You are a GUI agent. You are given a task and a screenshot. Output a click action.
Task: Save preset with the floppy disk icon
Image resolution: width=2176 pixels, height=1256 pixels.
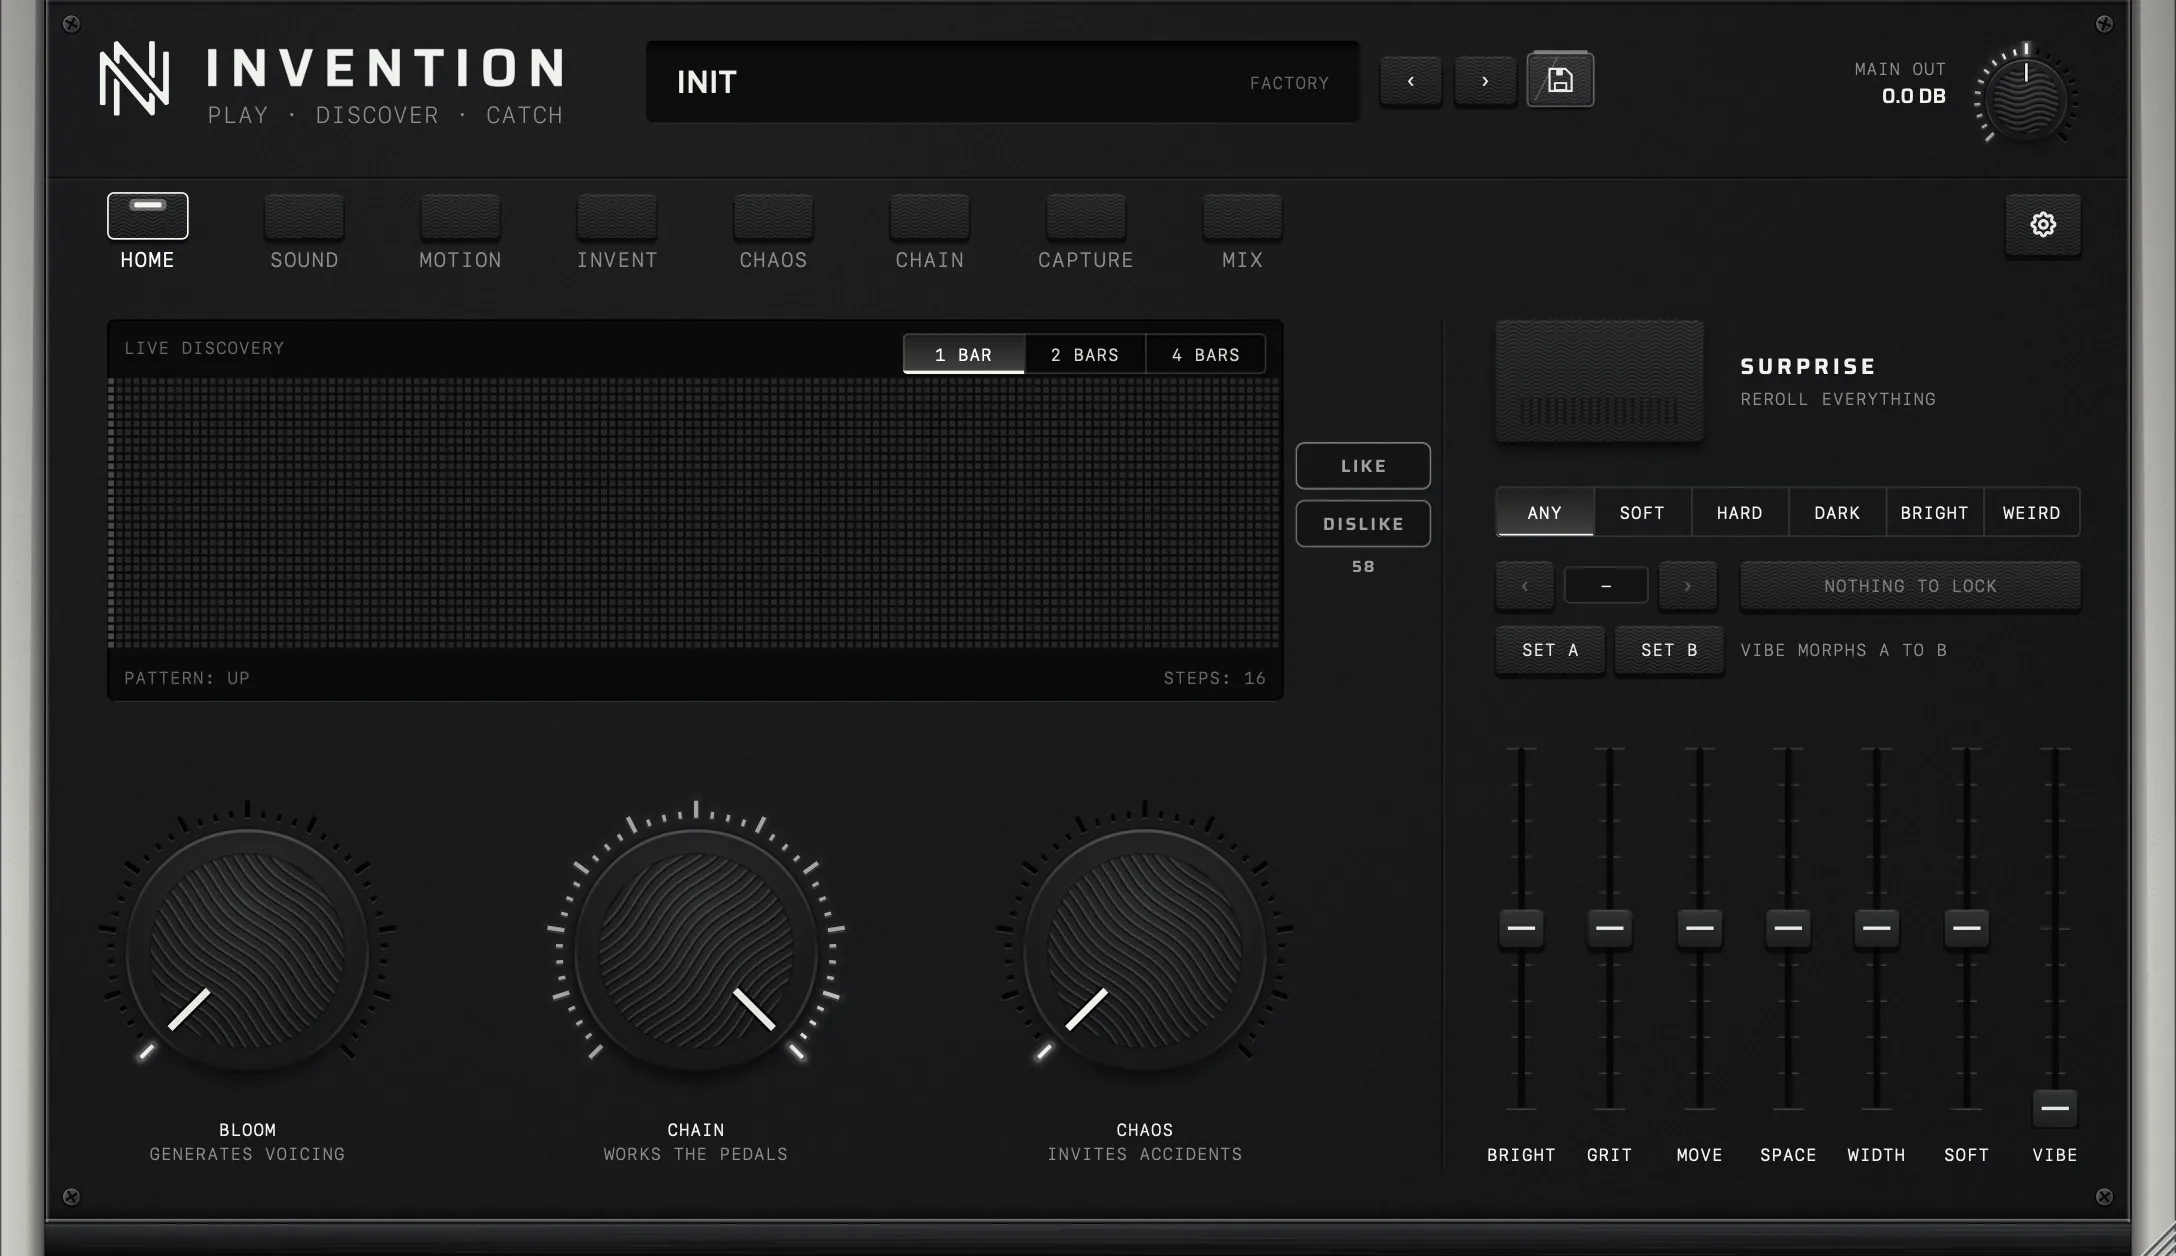(x=1560, y=80)
